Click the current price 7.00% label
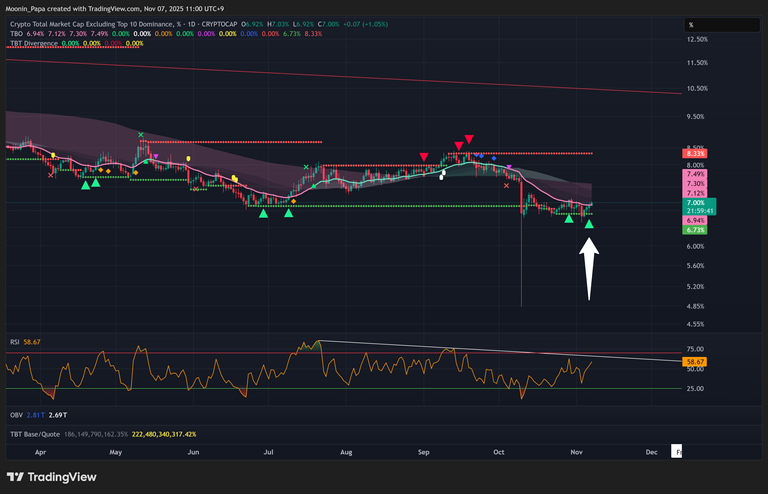Screen dimensions: 768x494 click(x=695, y=202)
